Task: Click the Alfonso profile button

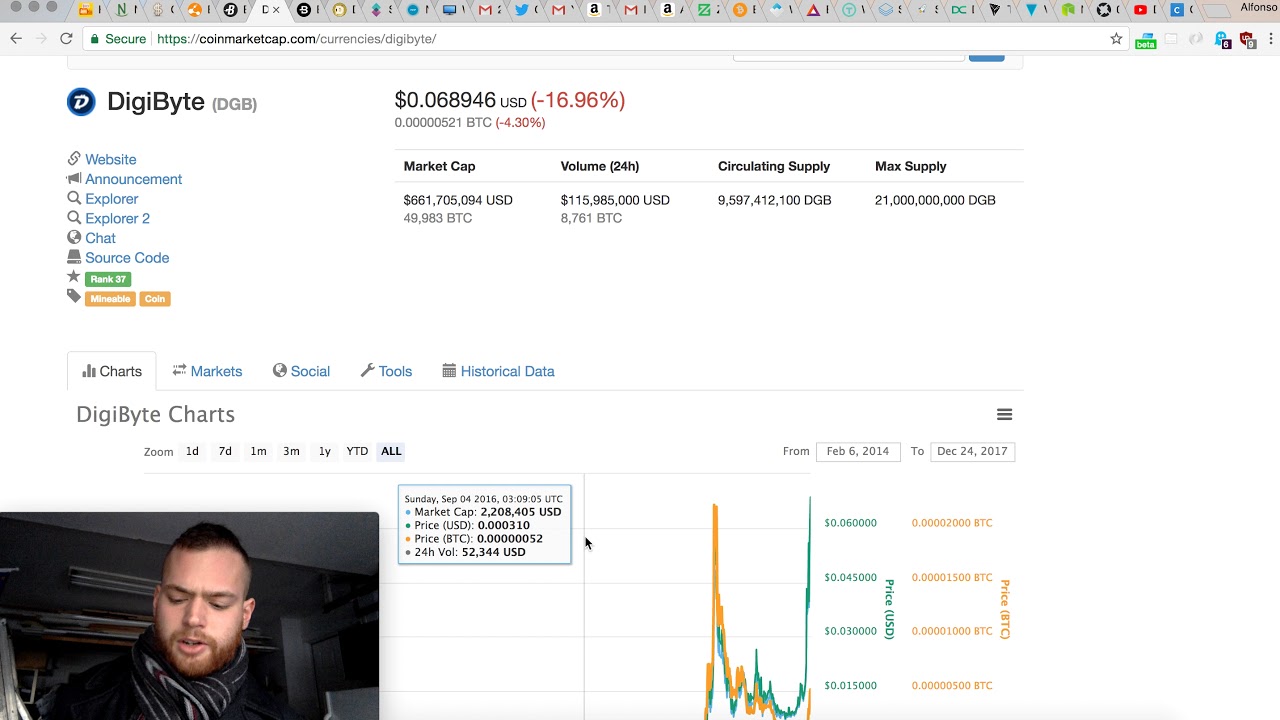Action: [1257, 7]
